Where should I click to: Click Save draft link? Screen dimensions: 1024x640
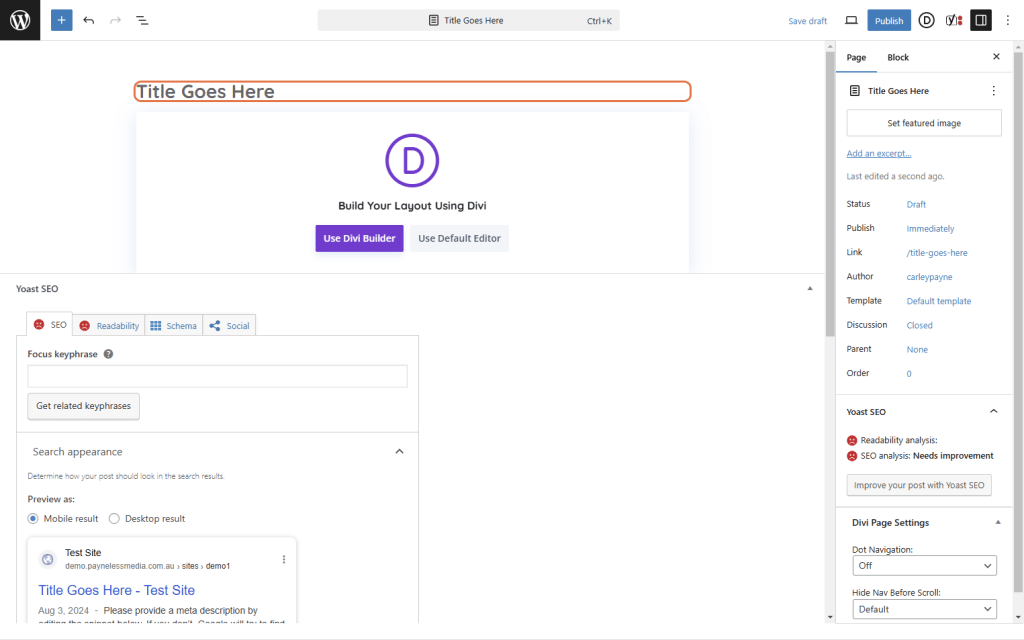tap(807, 21)
